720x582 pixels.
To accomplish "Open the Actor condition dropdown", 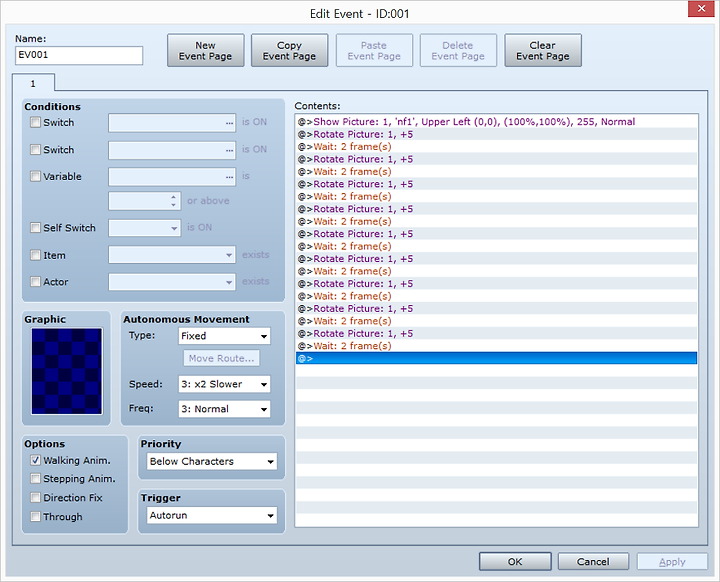I will 172,282.
